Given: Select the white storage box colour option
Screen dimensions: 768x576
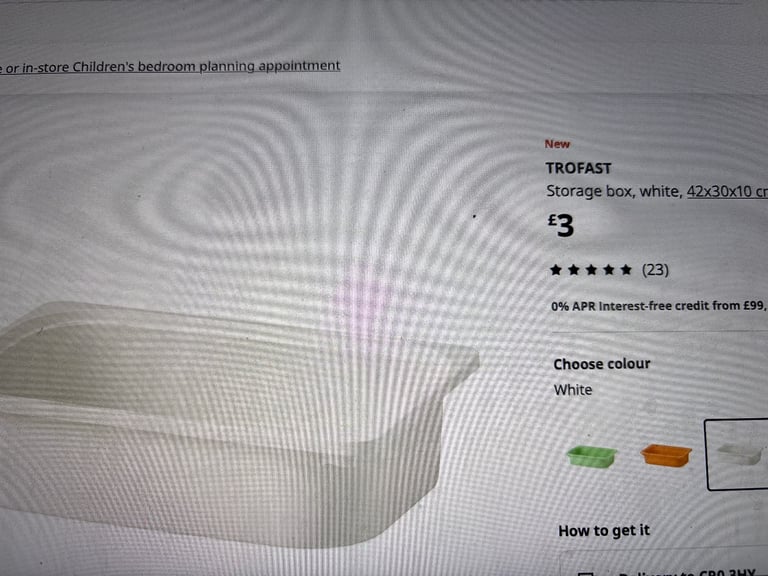Looking at the screenshot, I should (x=737, y=455).
